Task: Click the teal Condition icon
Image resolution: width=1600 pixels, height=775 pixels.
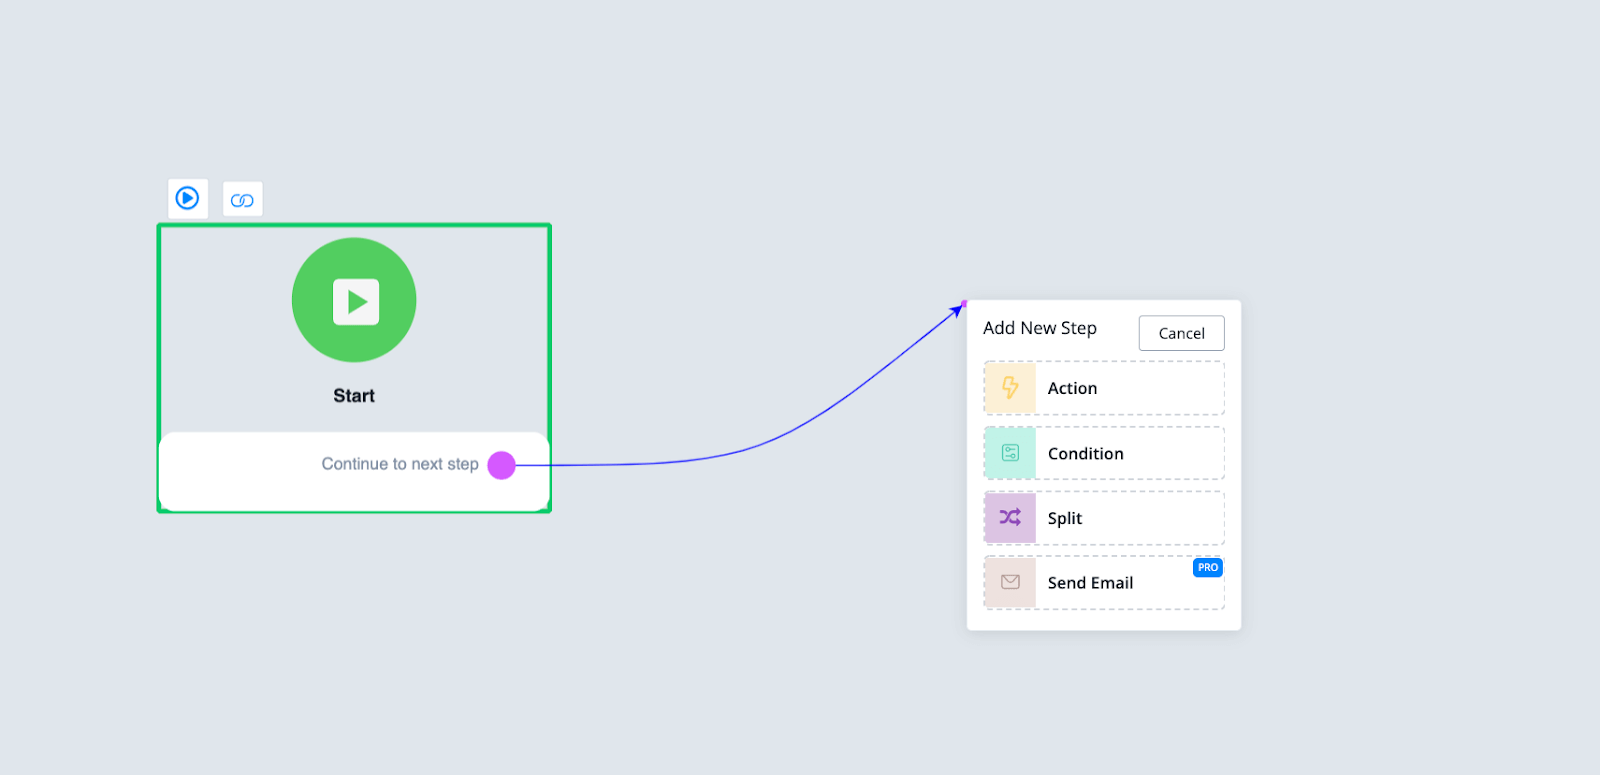Action: coord(1010,453)
